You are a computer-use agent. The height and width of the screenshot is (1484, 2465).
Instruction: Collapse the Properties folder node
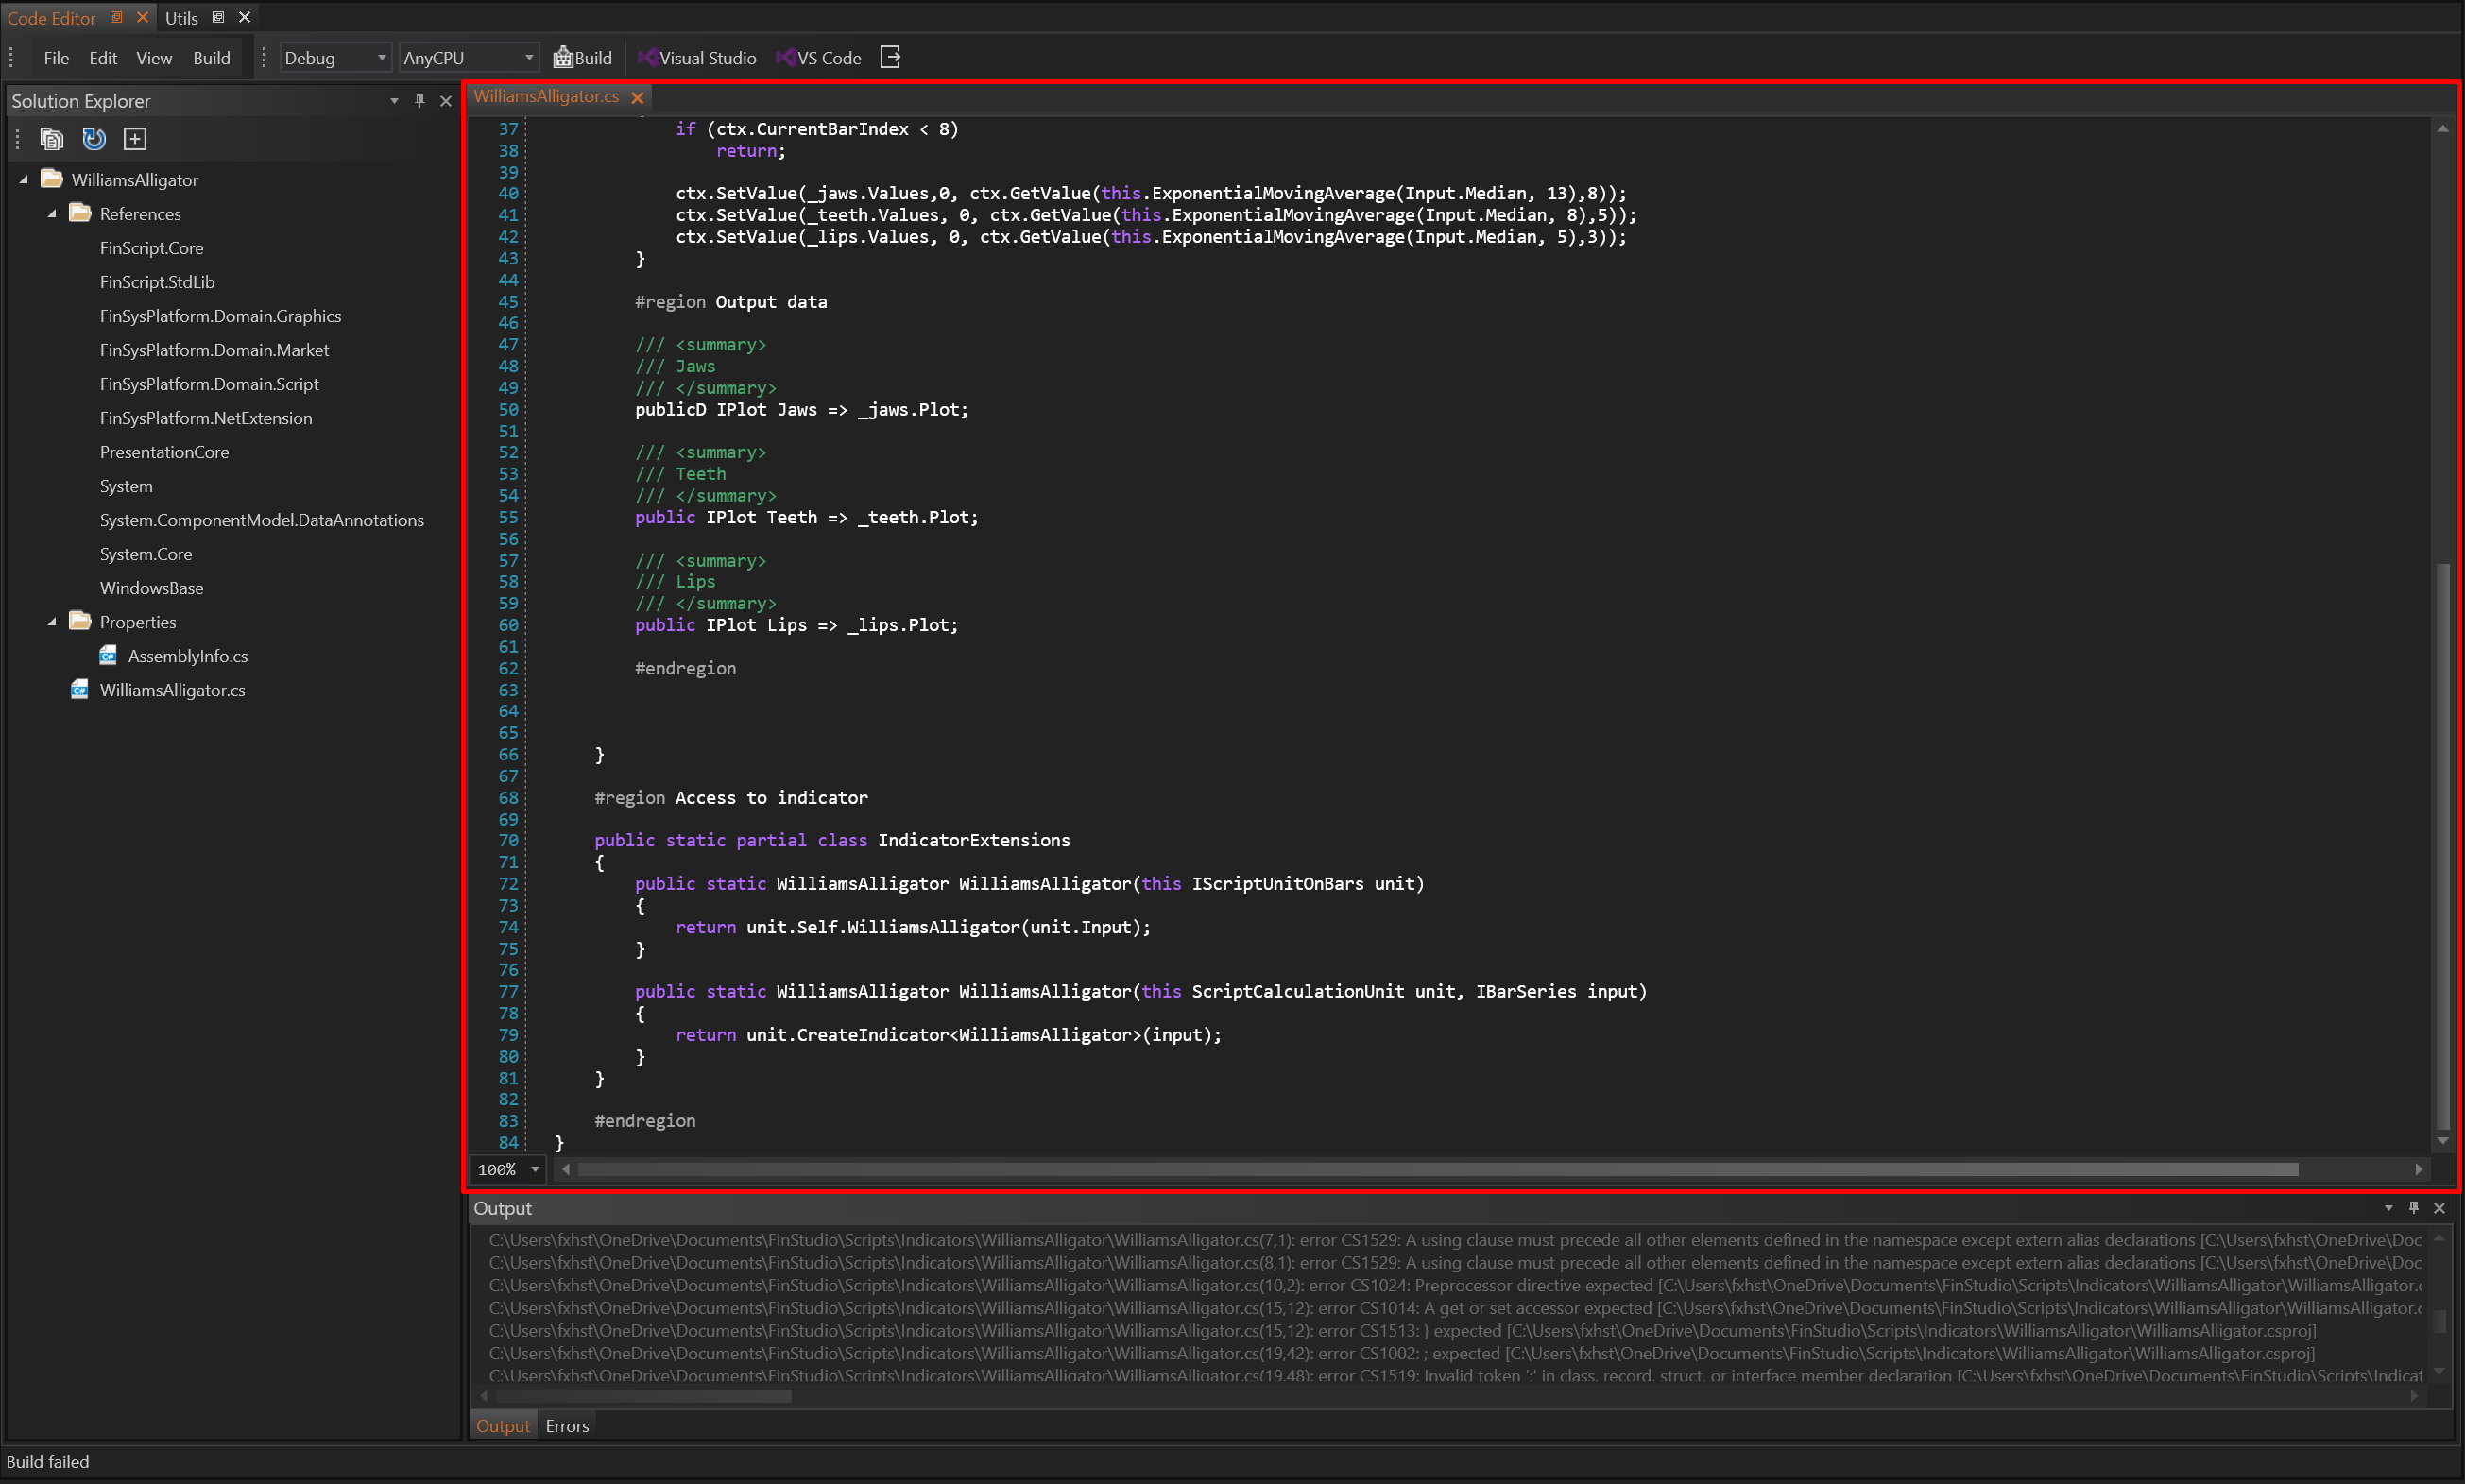[x=52, y=622]
